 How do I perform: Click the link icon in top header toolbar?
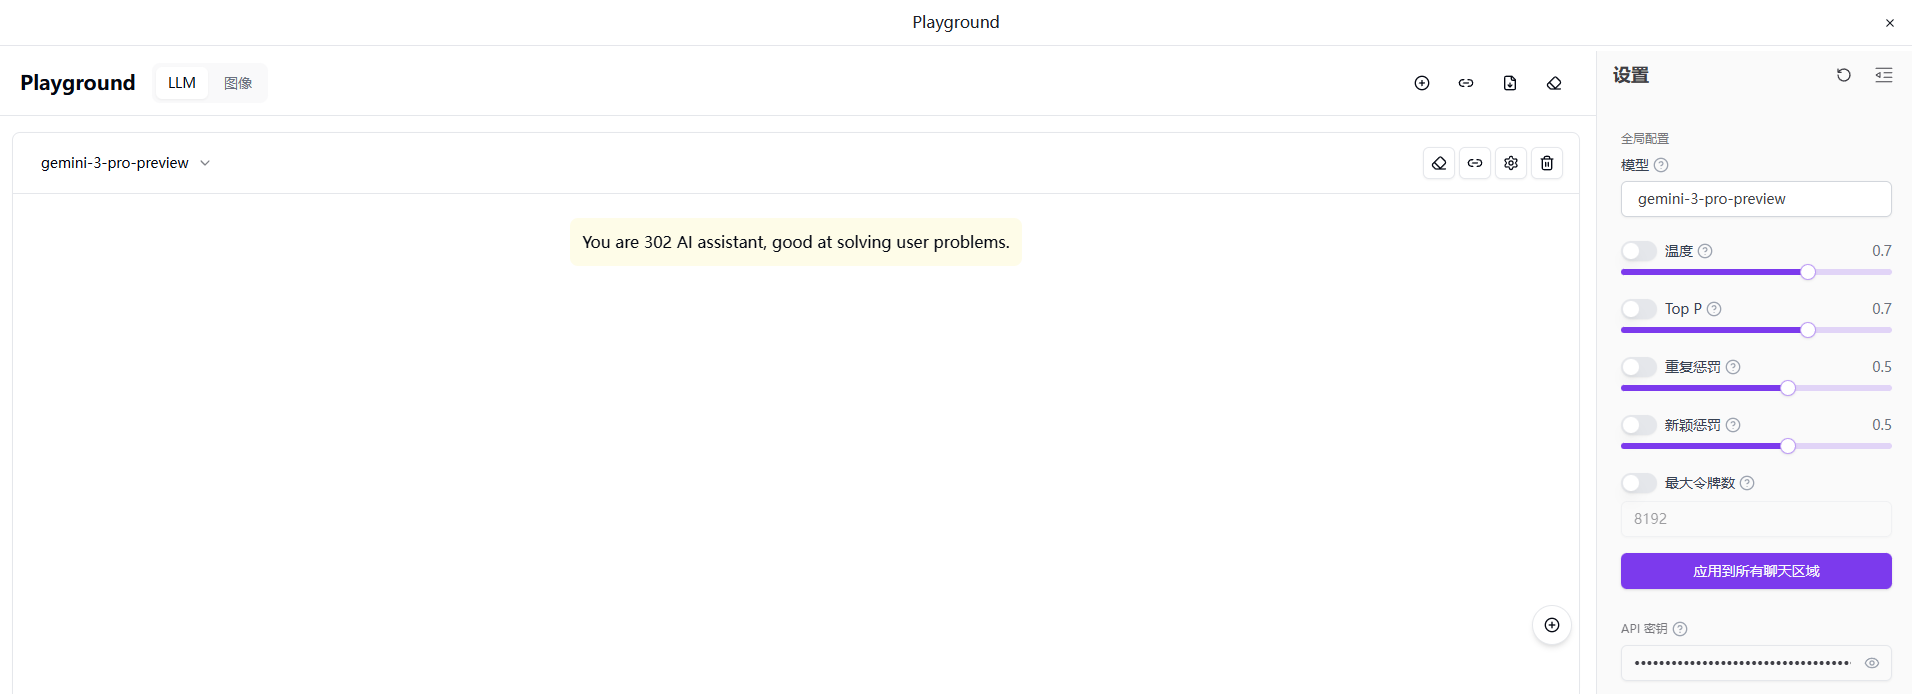point(1465,83)
